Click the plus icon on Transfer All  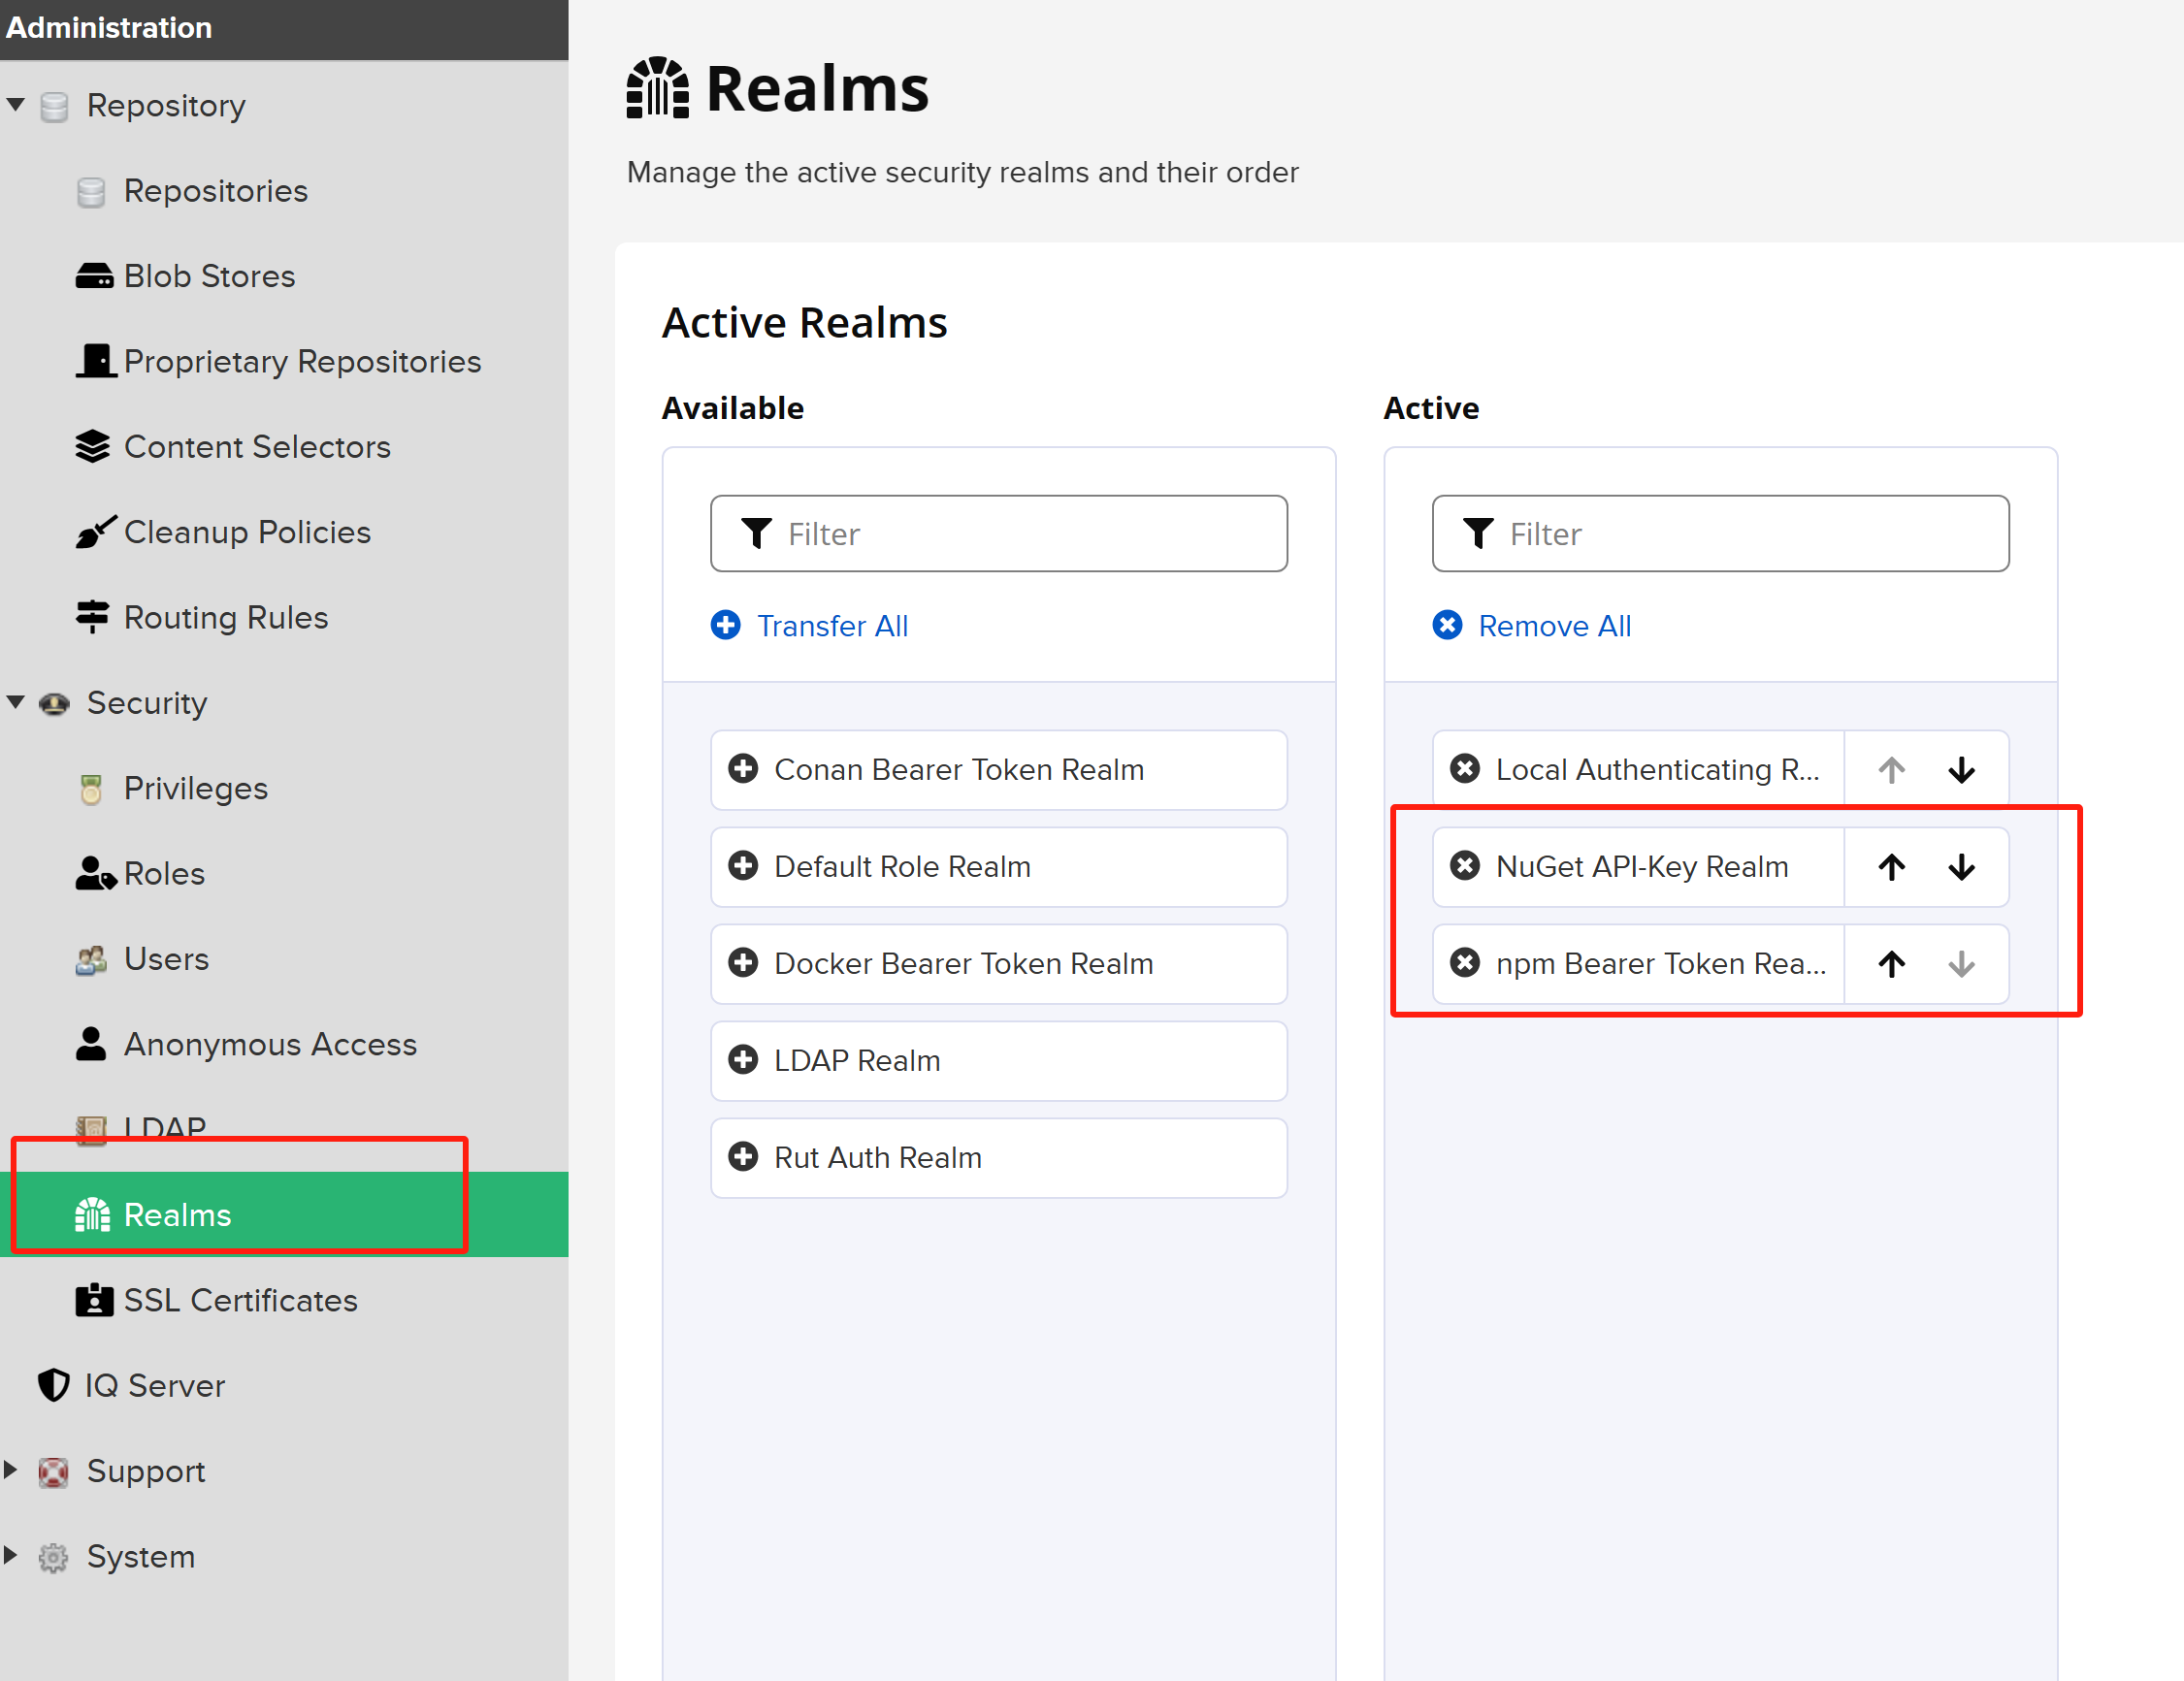pos(726,625)
